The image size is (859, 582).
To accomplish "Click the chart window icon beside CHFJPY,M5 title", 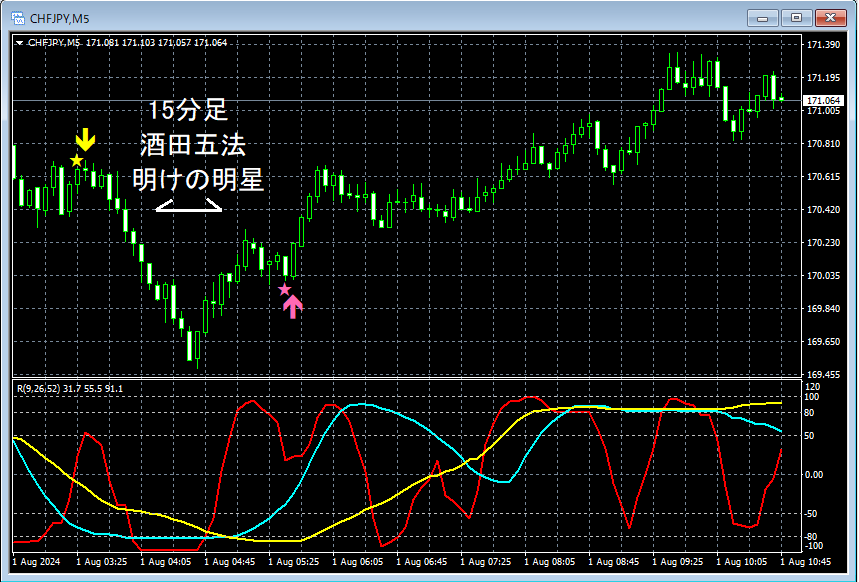I will [18, 19].
